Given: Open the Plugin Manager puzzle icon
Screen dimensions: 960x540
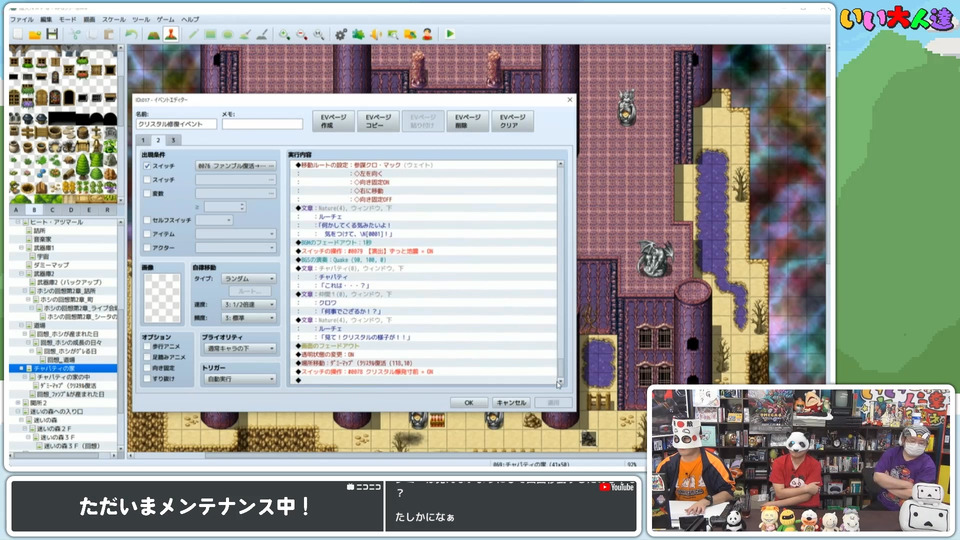Looking at the screenshot, I should (358, 34).
